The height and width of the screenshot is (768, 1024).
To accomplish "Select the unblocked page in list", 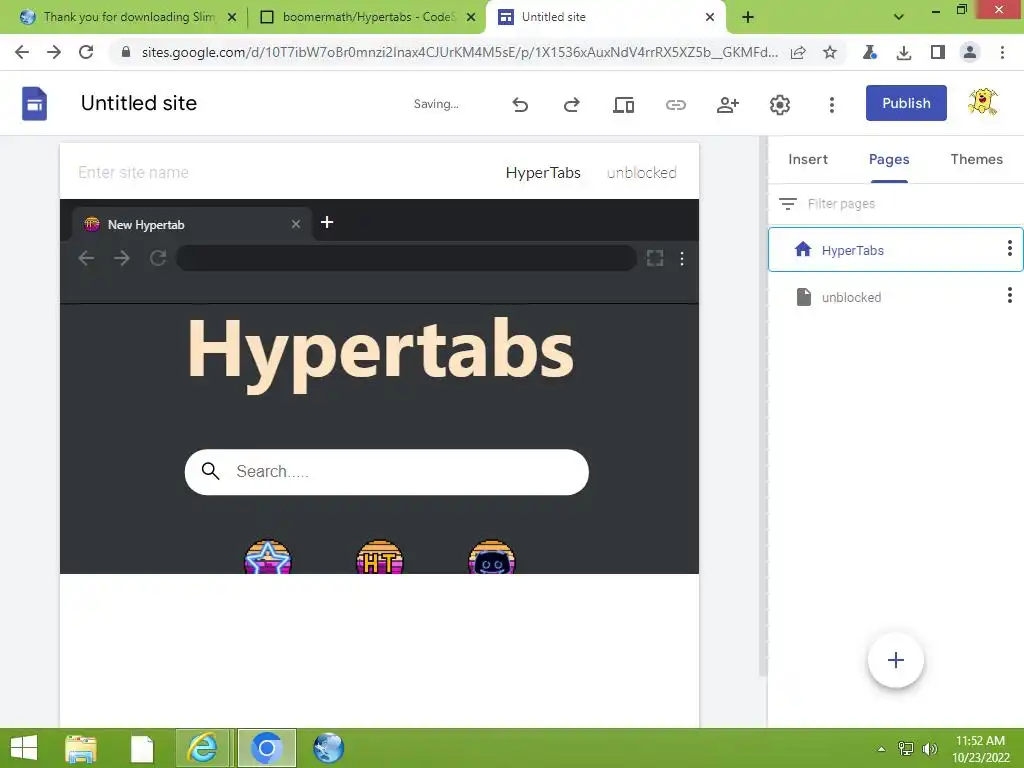I will pyautogui.click(x=895, y=297).
